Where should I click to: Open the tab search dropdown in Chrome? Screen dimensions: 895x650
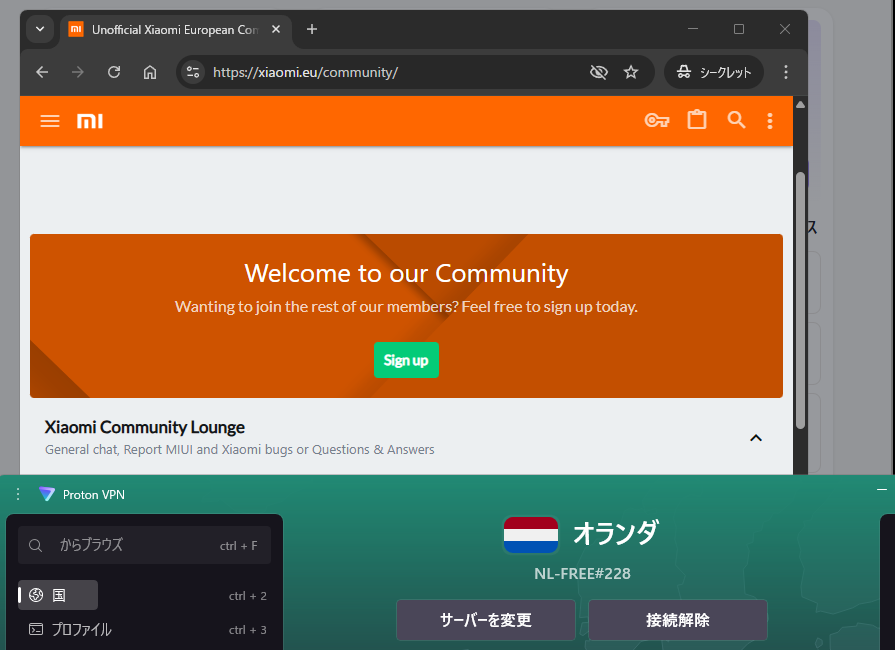40,29
